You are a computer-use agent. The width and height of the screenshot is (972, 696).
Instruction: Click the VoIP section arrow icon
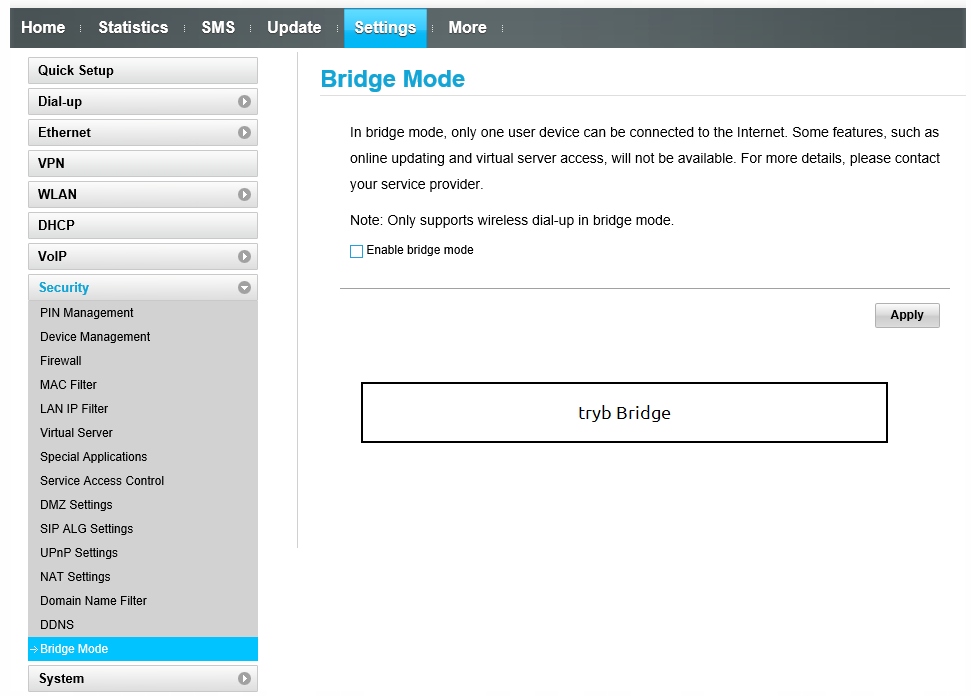tap(244, 257)
